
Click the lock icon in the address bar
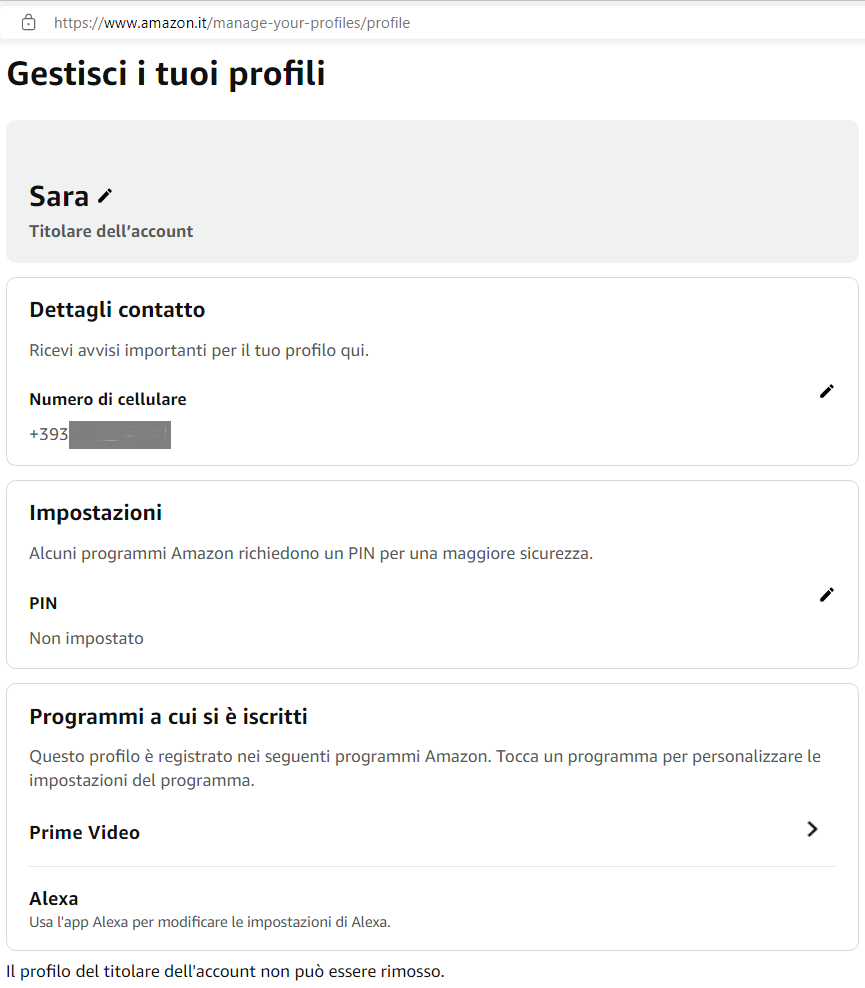click(x=28, y=22)
